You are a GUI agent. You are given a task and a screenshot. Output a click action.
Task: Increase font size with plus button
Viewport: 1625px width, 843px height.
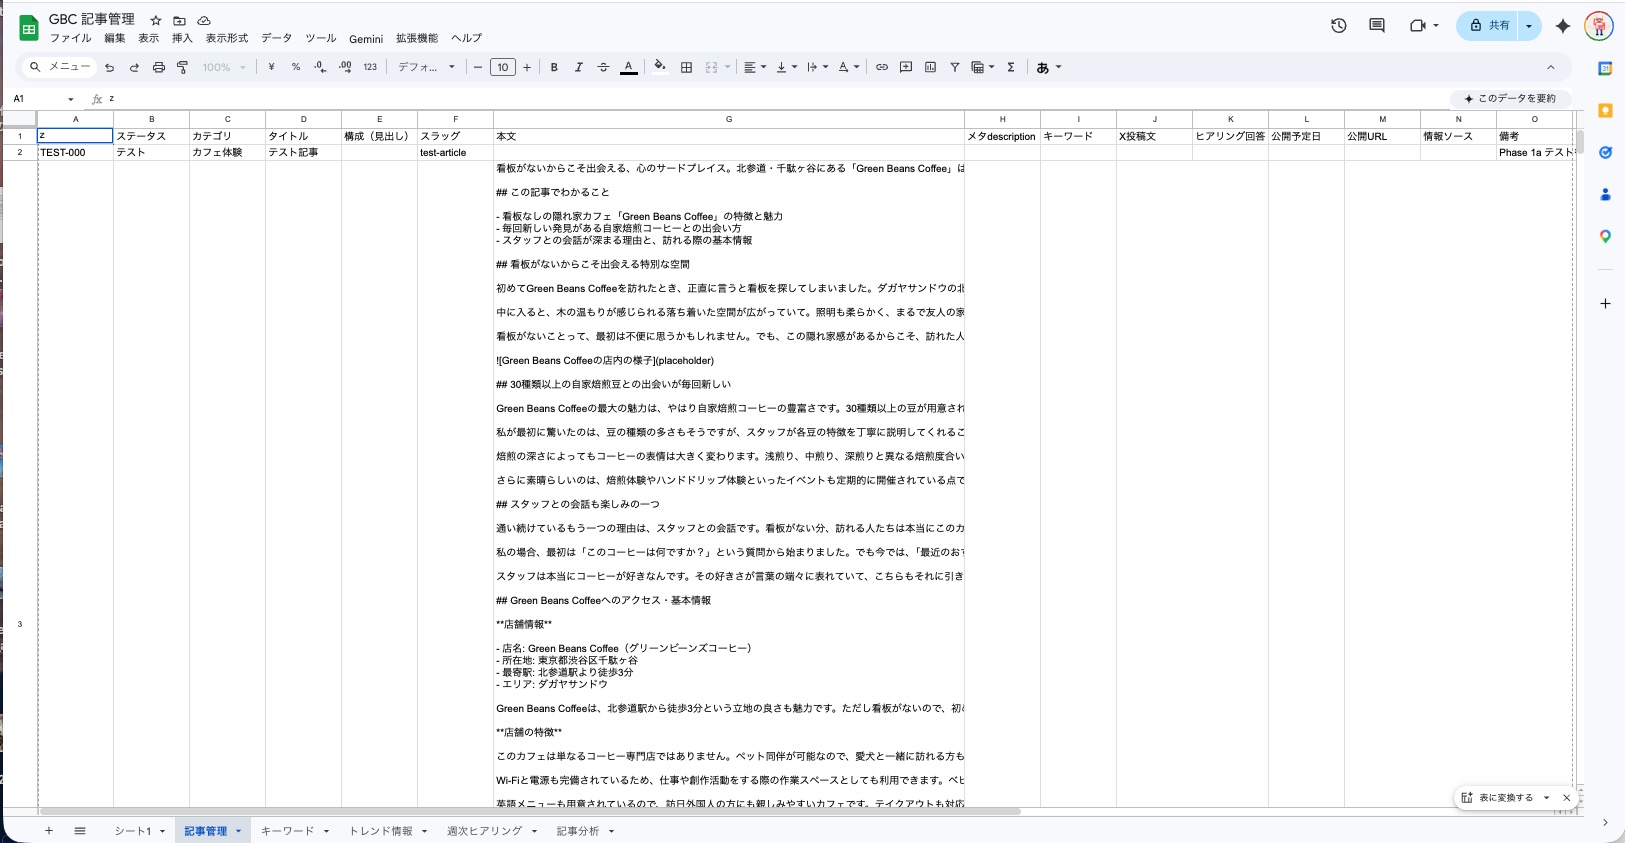coord(527,67)
